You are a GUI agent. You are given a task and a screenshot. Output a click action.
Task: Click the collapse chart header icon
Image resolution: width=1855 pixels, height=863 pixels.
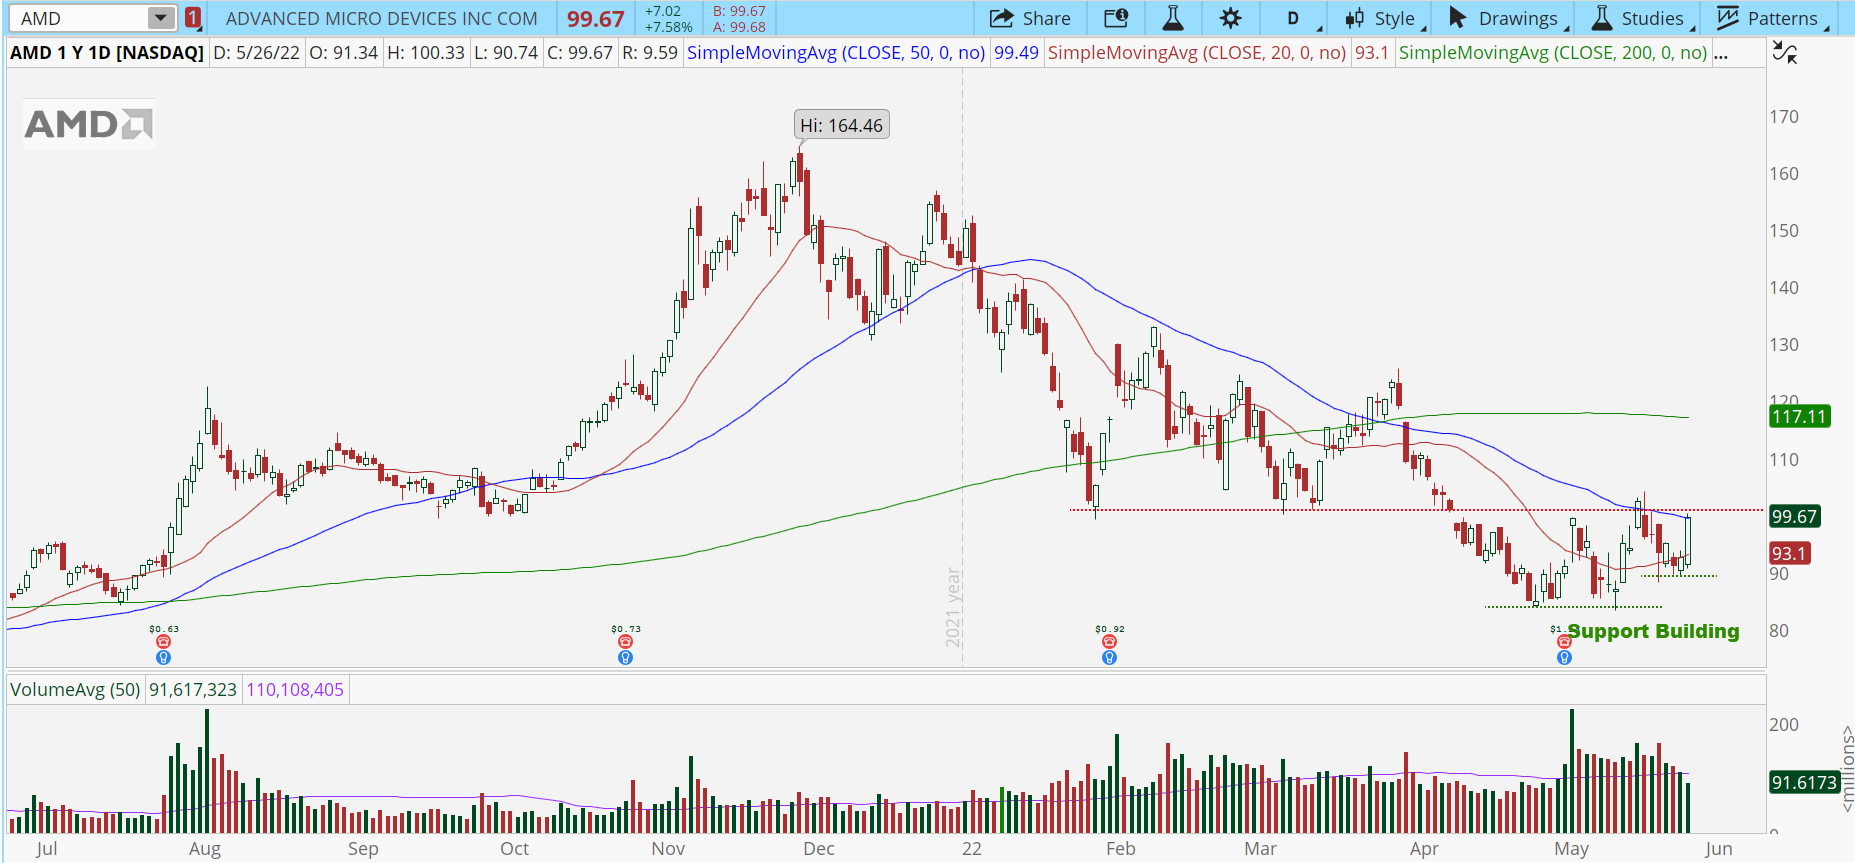pyautogui.click(x=1785, y=52)
